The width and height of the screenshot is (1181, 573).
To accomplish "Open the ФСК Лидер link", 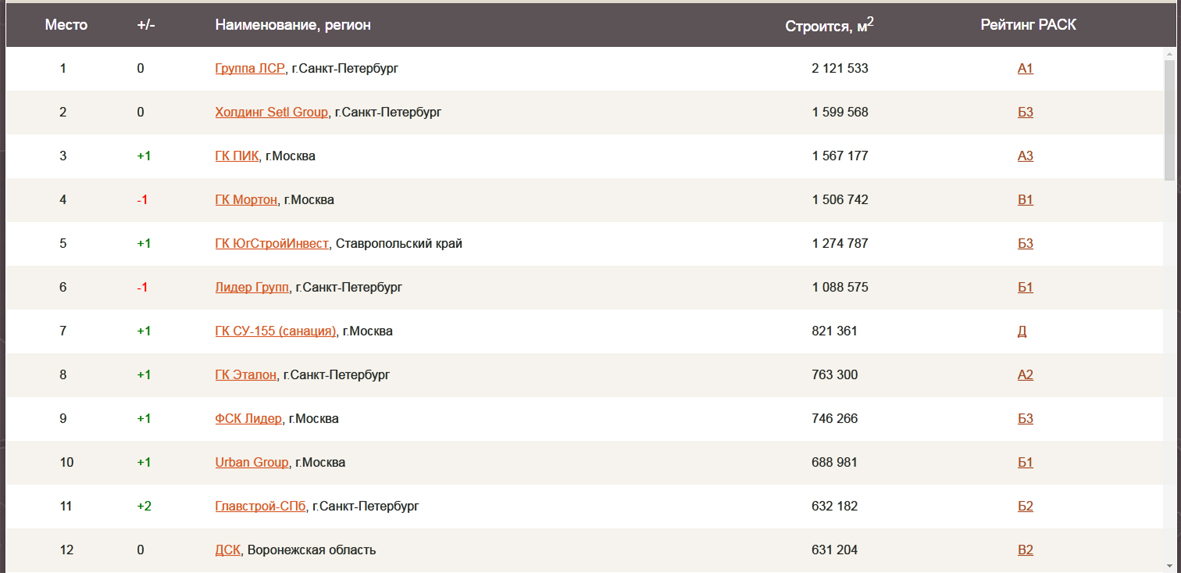I will point(248,419).
